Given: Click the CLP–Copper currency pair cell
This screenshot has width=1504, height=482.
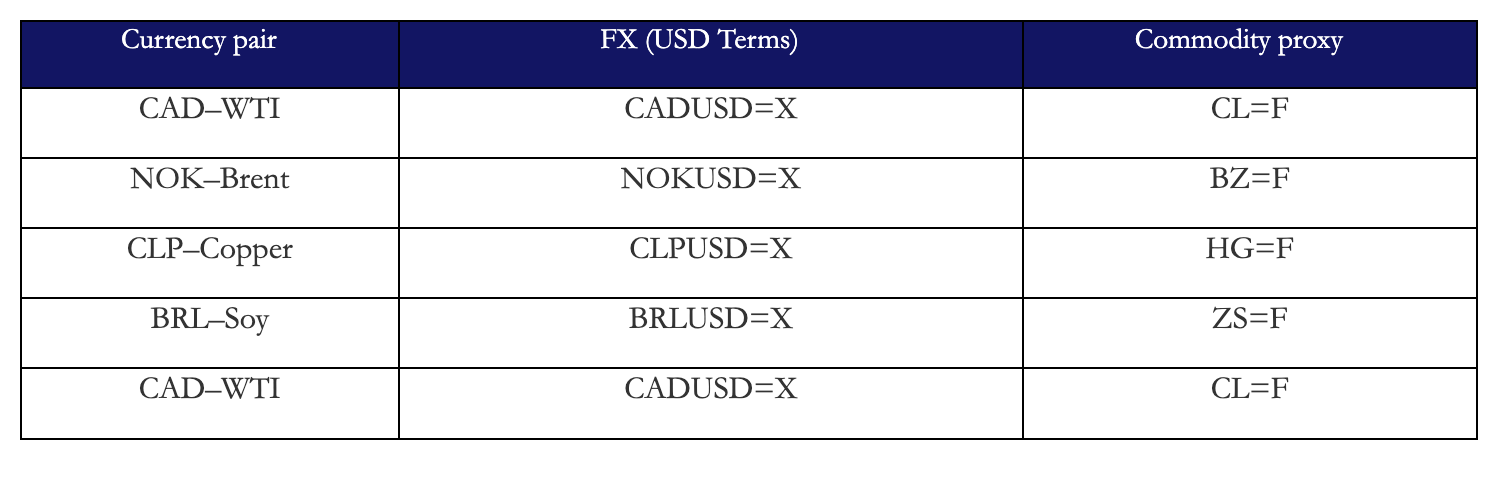Looking at the screenshot, I should pos(209,249).
